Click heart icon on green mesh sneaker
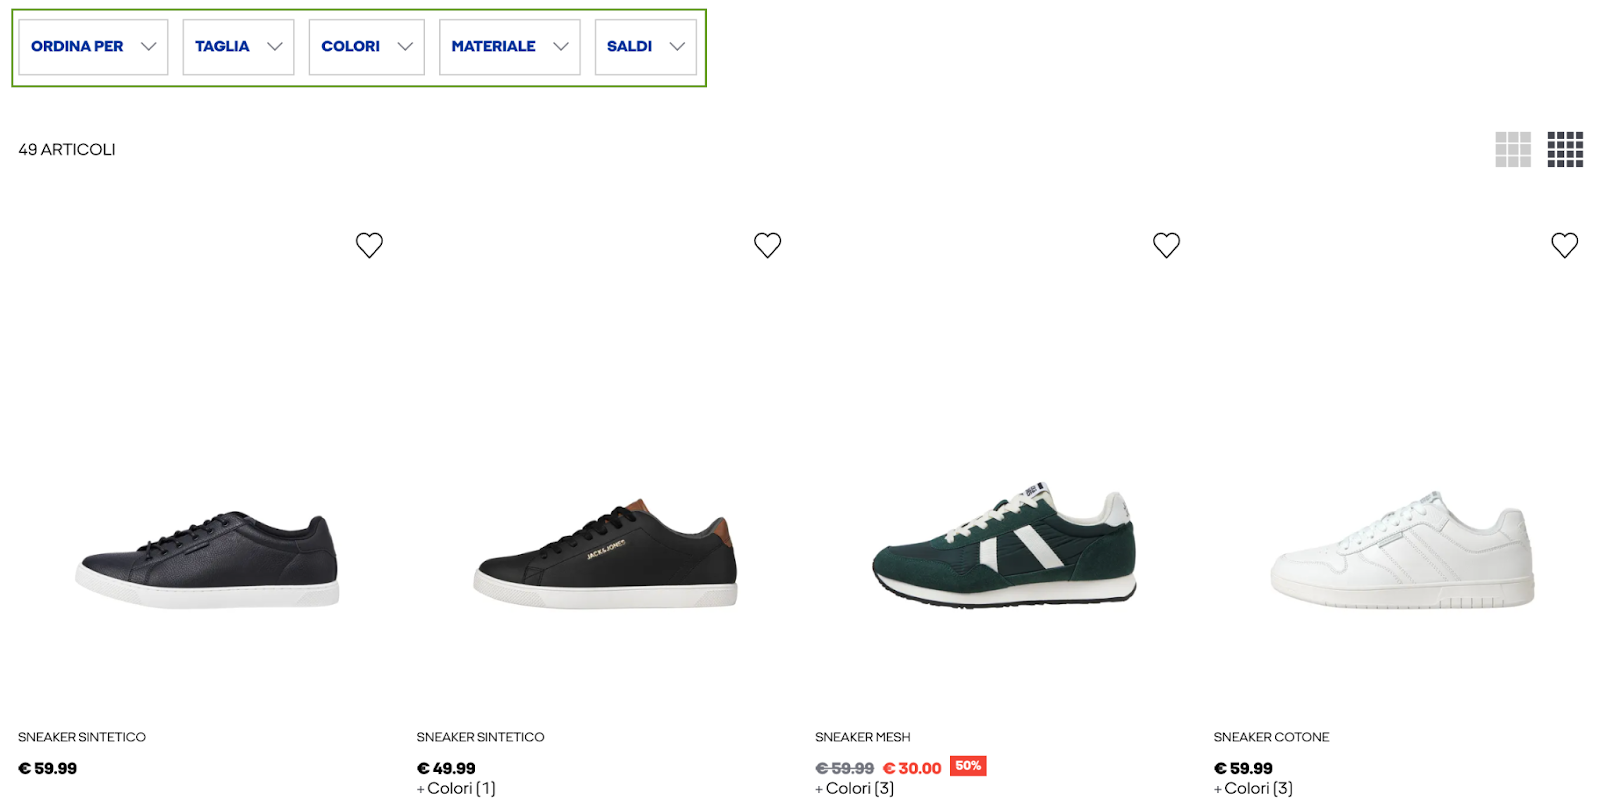This screenshot has height=804, width=1600. pos(1166,245)
